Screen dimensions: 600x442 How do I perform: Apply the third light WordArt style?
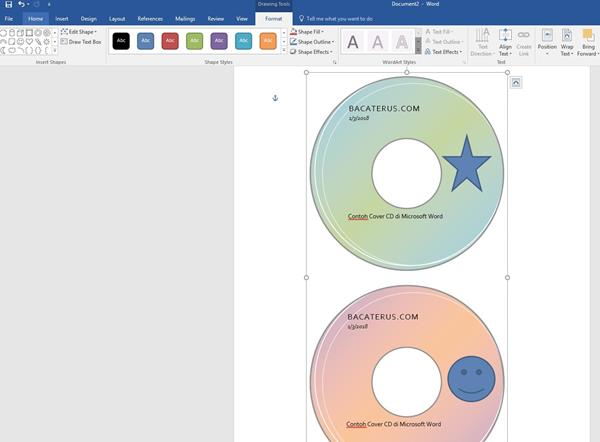[x=402, y=42]
